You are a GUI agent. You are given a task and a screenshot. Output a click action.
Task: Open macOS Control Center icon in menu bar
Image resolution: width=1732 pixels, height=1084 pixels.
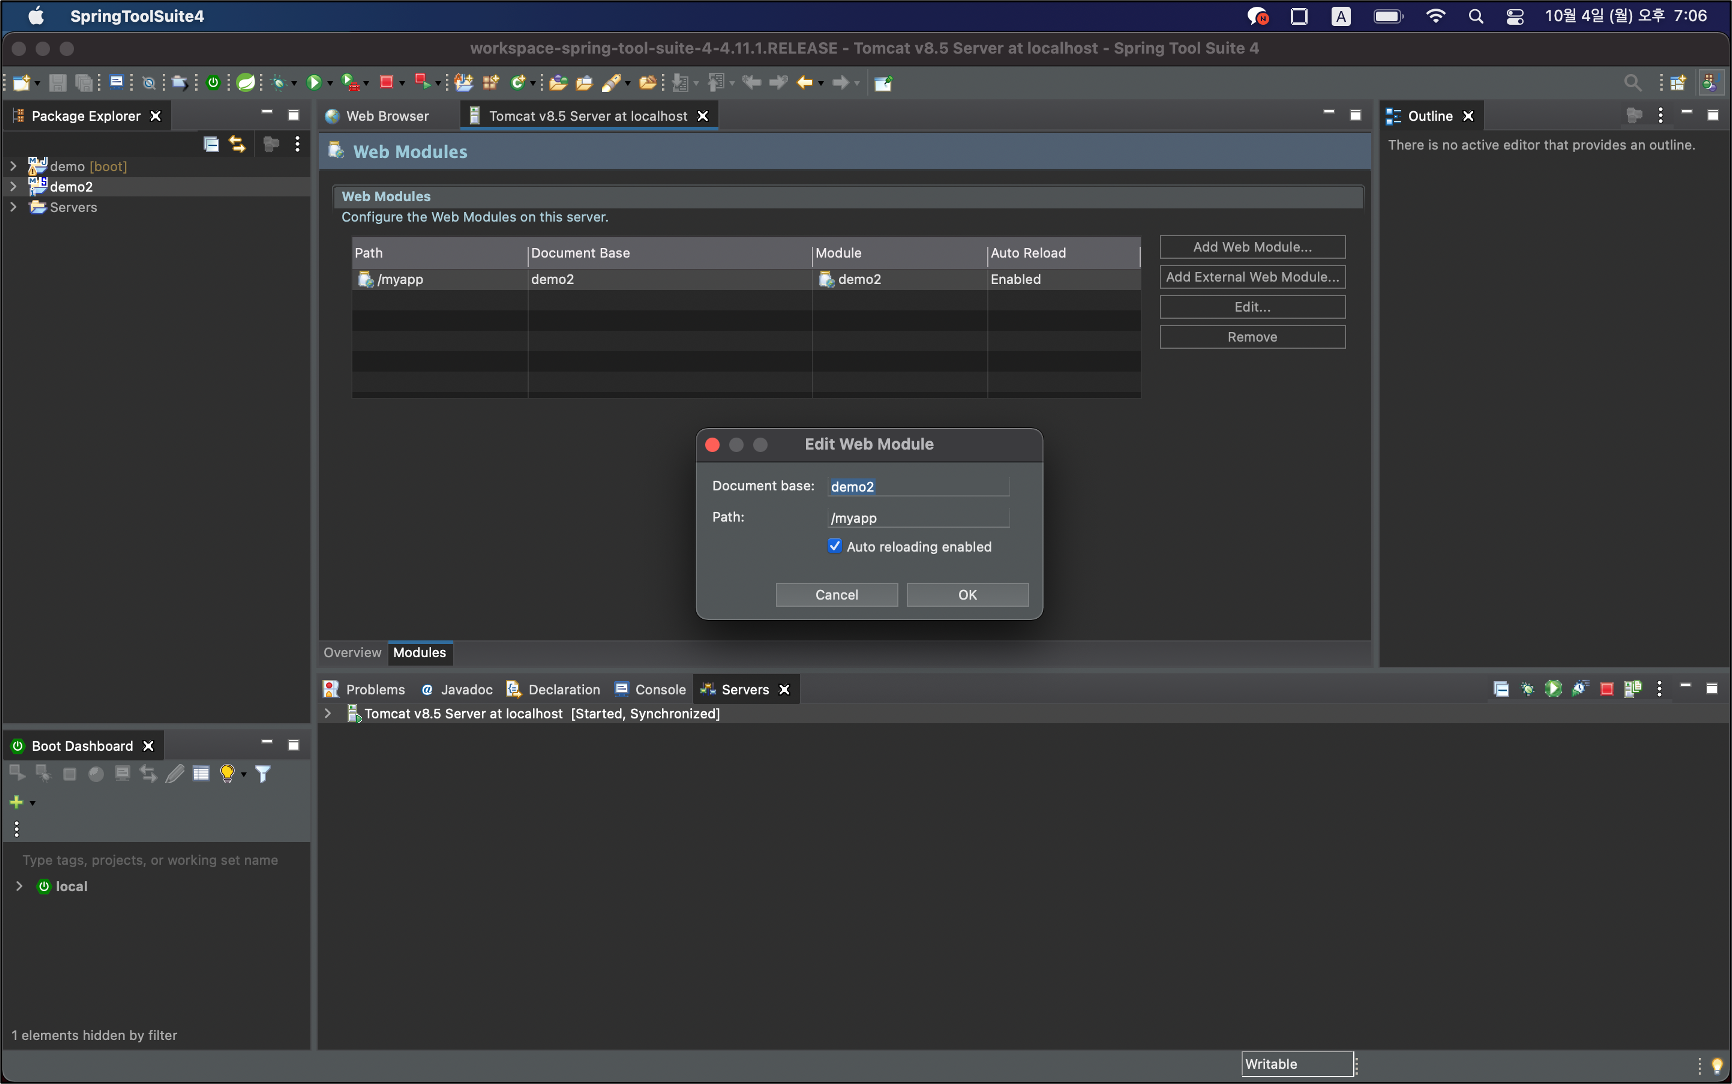coord(1515,16)
